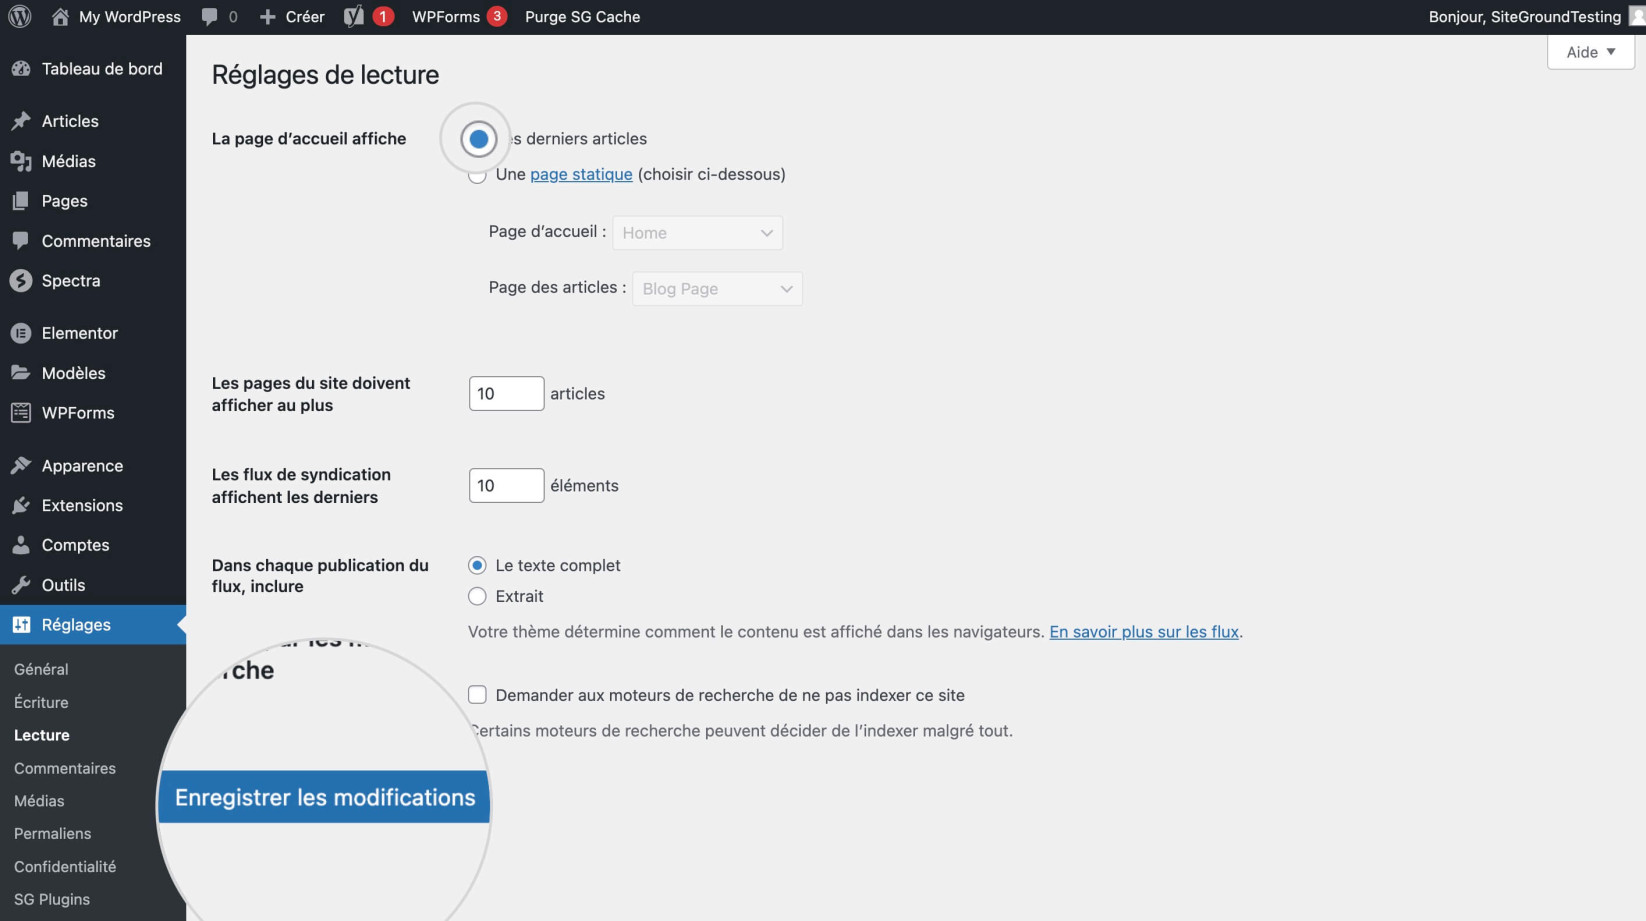This screenshot has width=1646, height=921.
Task: Click the Spectra logo icon
Action: pos(21,281)
